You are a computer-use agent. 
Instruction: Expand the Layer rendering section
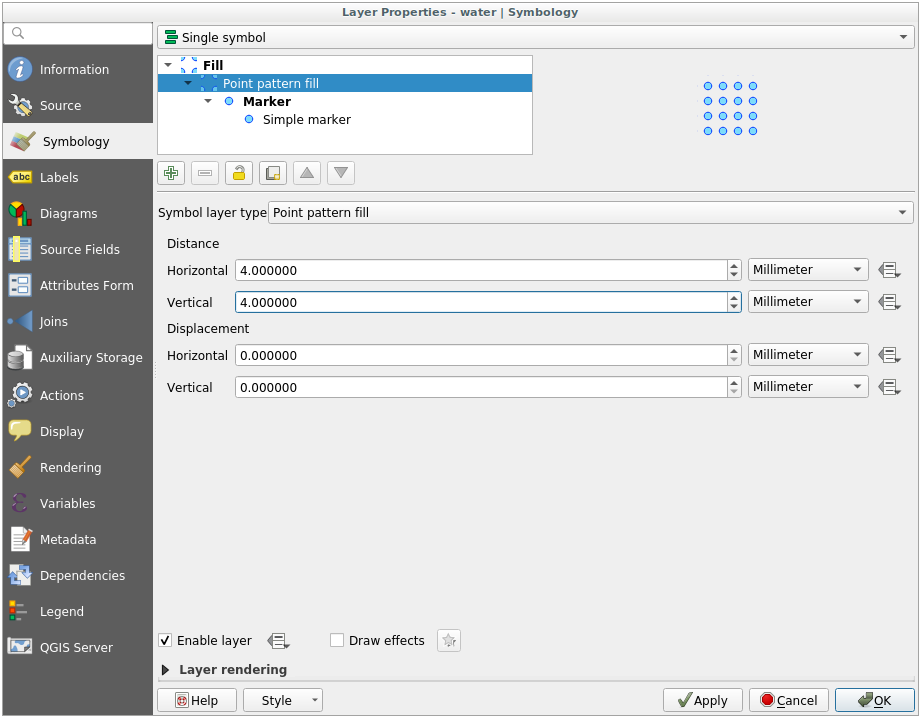[x=166, y=670]
